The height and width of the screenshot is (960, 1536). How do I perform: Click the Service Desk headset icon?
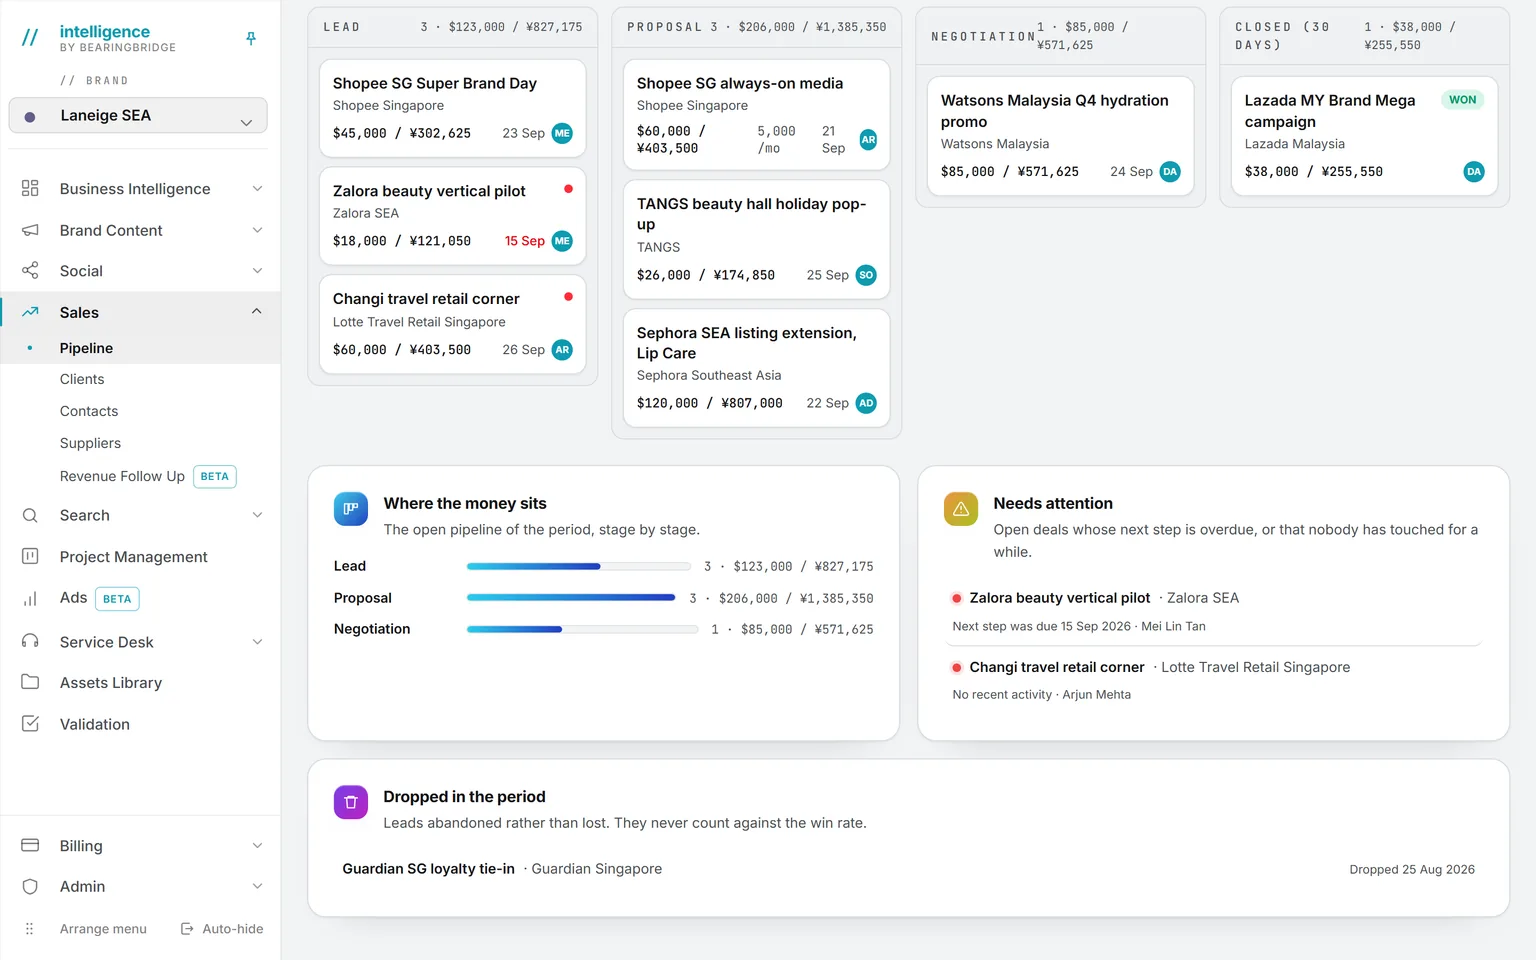[x=30, y=641]
